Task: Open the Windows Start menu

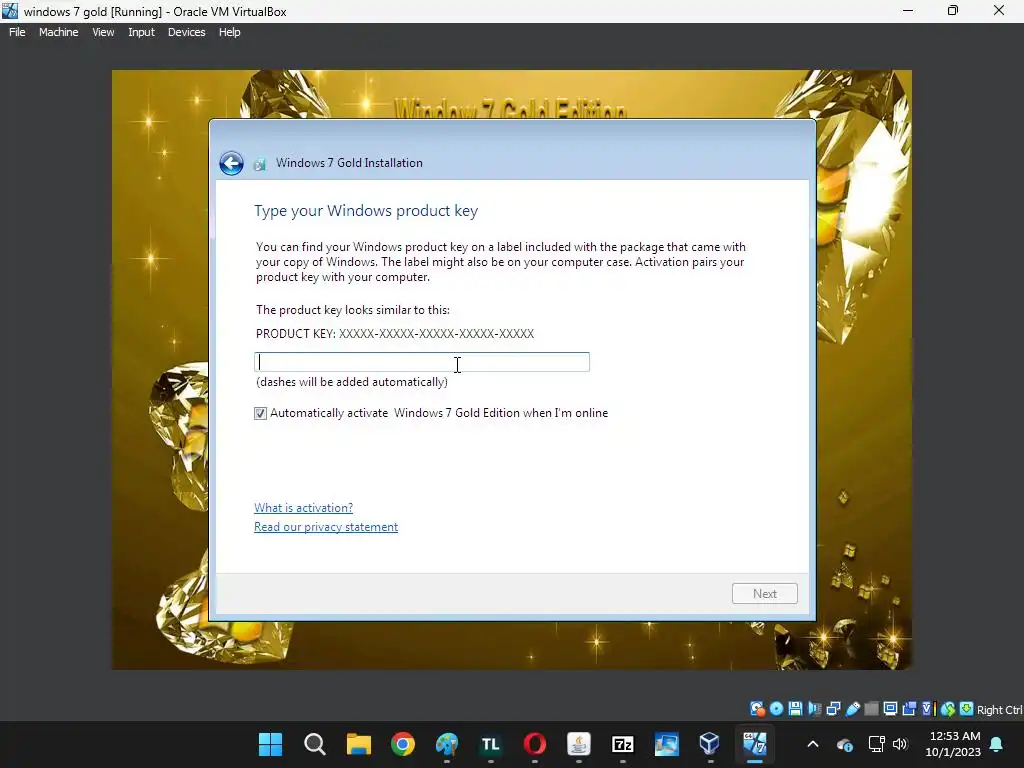Action: pyautogui.click(x=270, y=744)
